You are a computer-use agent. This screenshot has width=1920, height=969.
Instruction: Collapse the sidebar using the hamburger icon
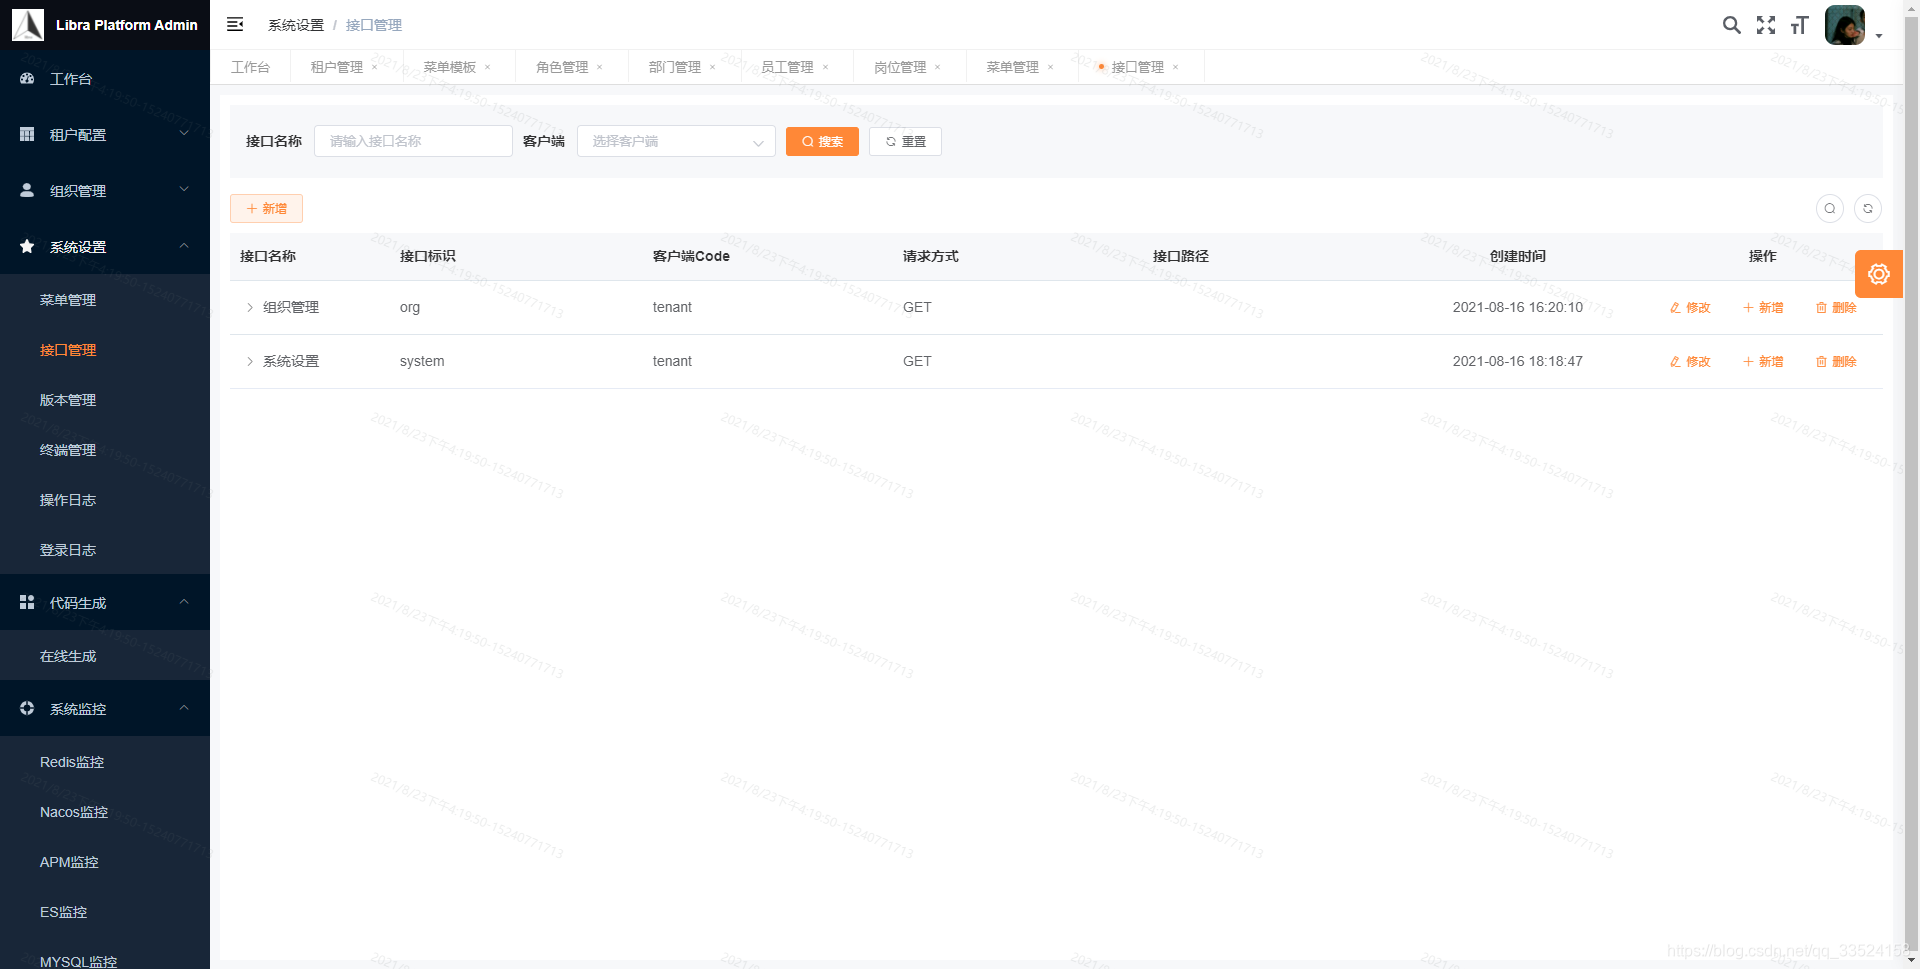pos(235,24)
